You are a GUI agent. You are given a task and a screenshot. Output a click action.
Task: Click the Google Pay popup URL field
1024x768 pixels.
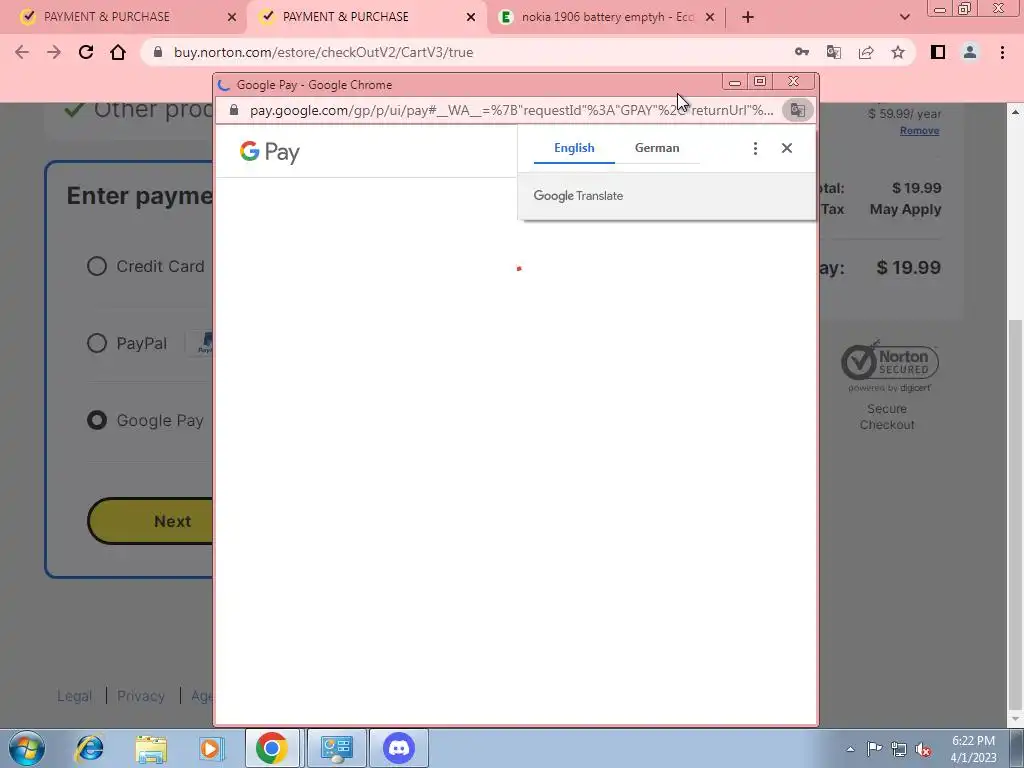point(511,110)
